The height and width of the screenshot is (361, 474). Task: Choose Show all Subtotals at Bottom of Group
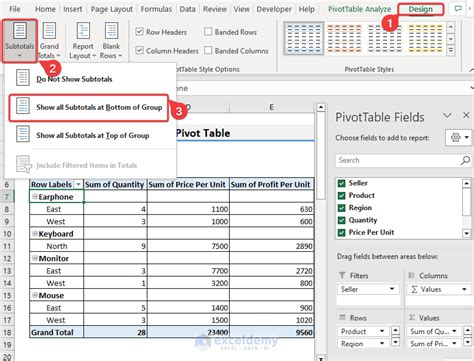89,107
